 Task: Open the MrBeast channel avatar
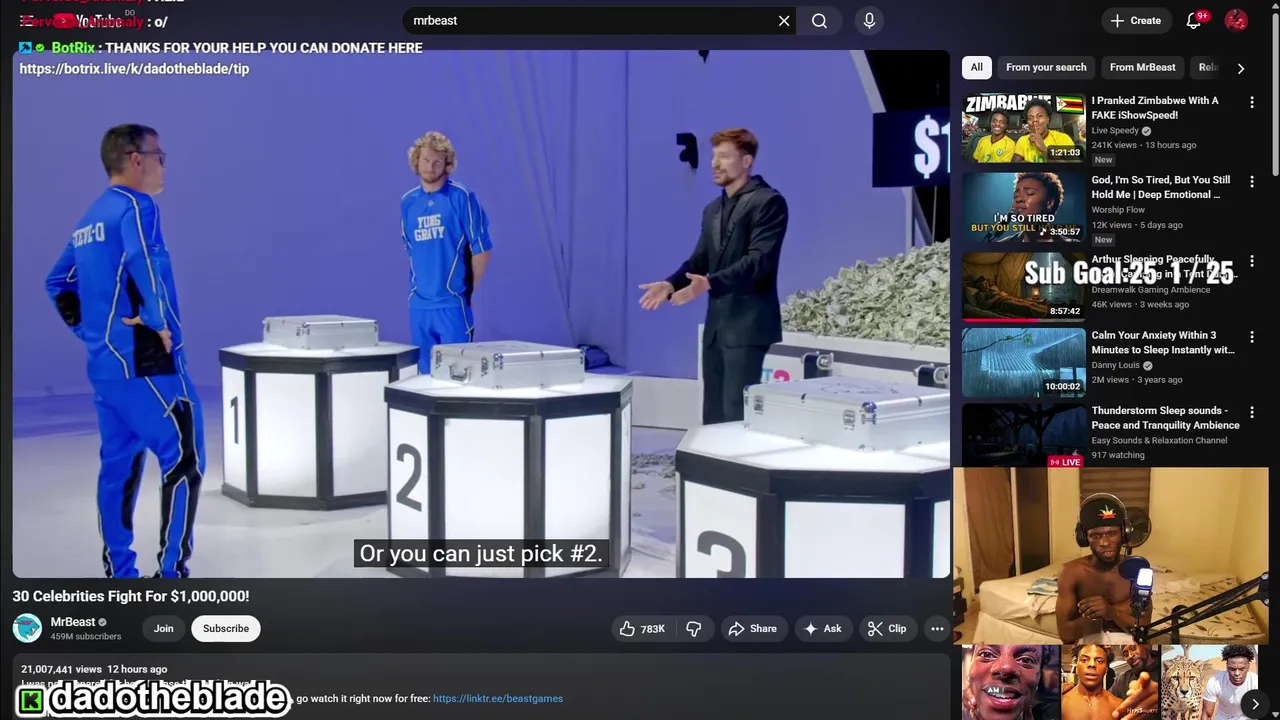tap(27, 628)
